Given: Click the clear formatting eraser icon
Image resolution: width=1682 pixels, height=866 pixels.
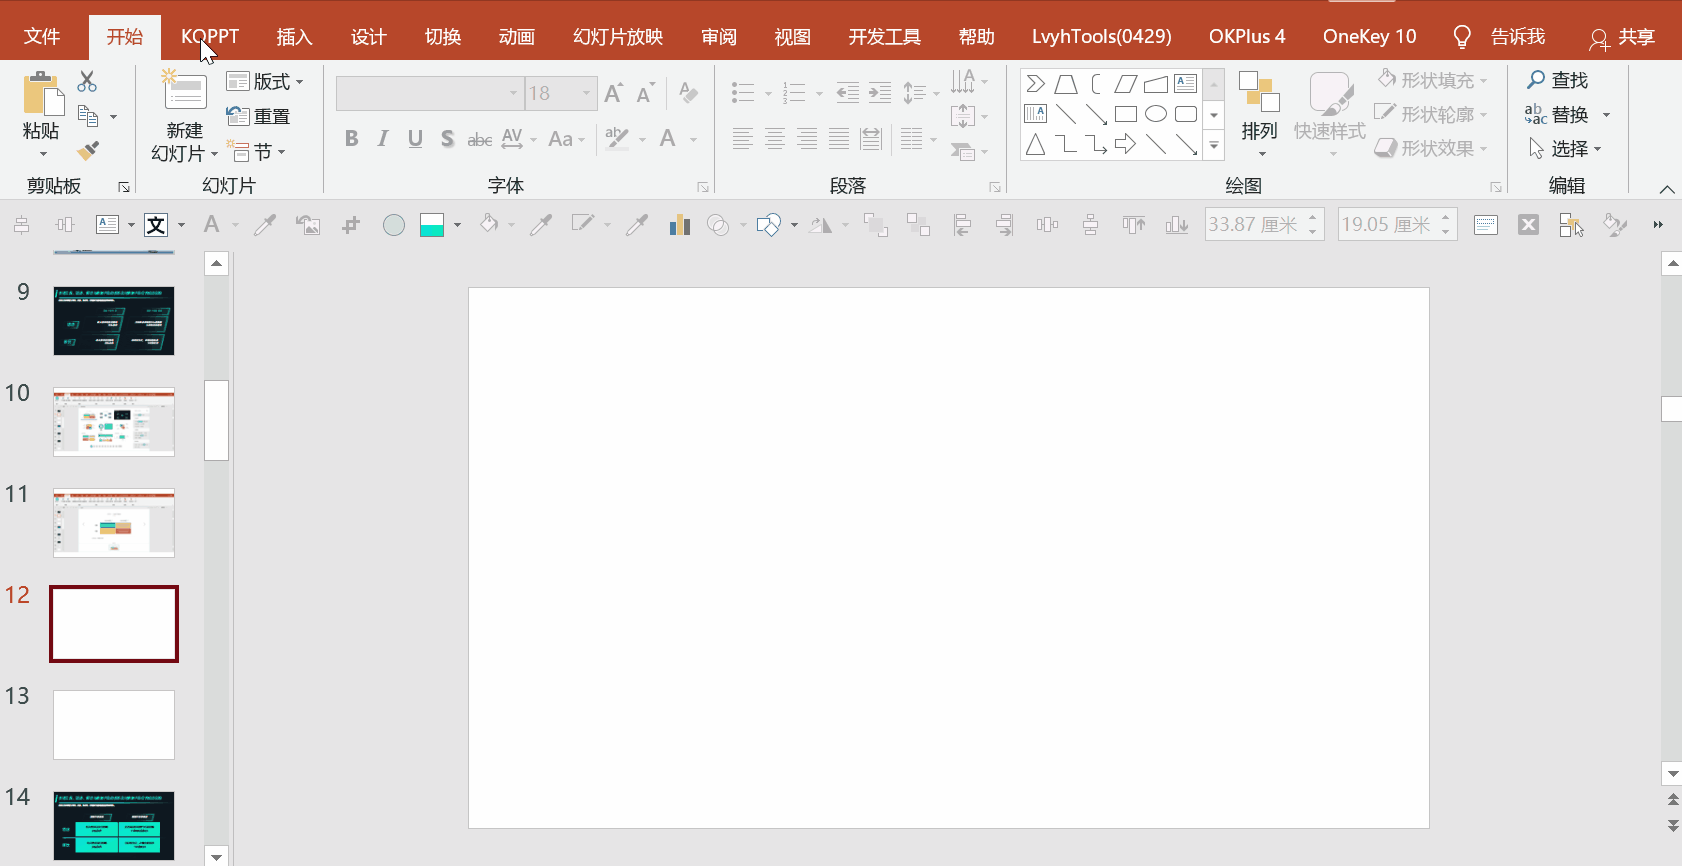Looking at the screenshot, I should tap(688, 93).
